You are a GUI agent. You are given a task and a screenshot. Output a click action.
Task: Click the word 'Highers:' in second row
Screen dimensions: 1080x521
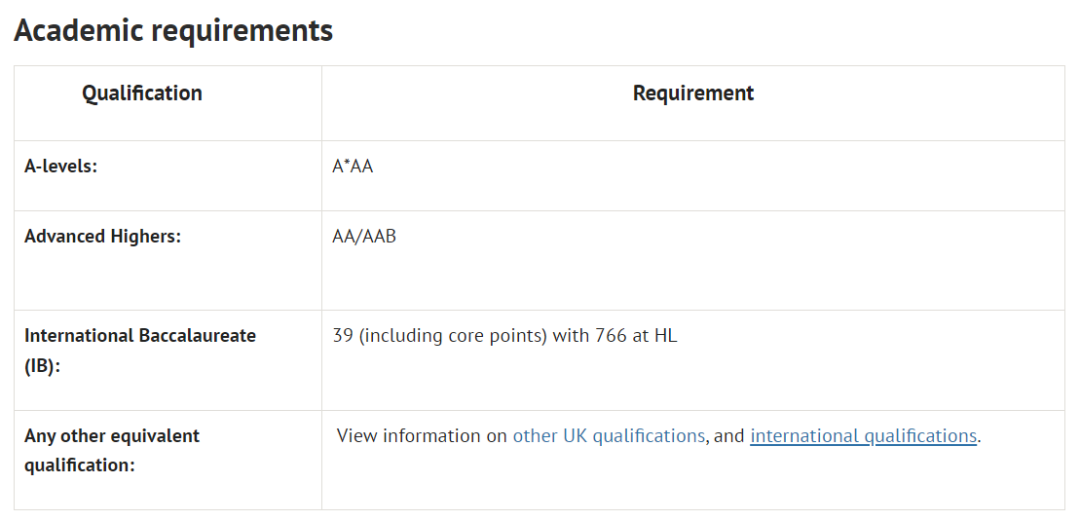pyautogui.click(x=147, y=236)
